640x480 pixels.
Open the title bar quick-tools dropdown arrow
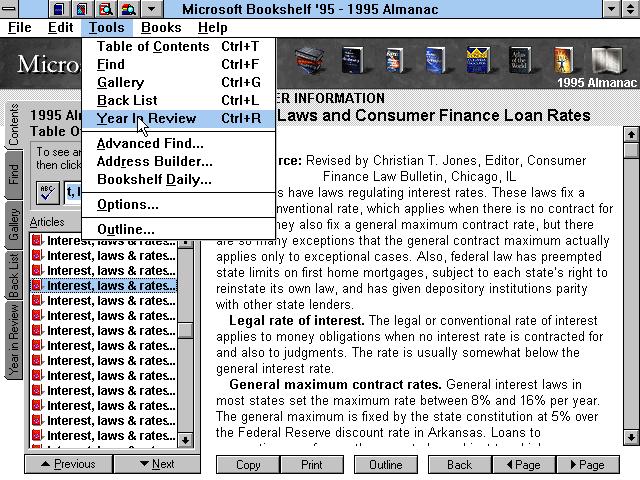coord(151,9)
